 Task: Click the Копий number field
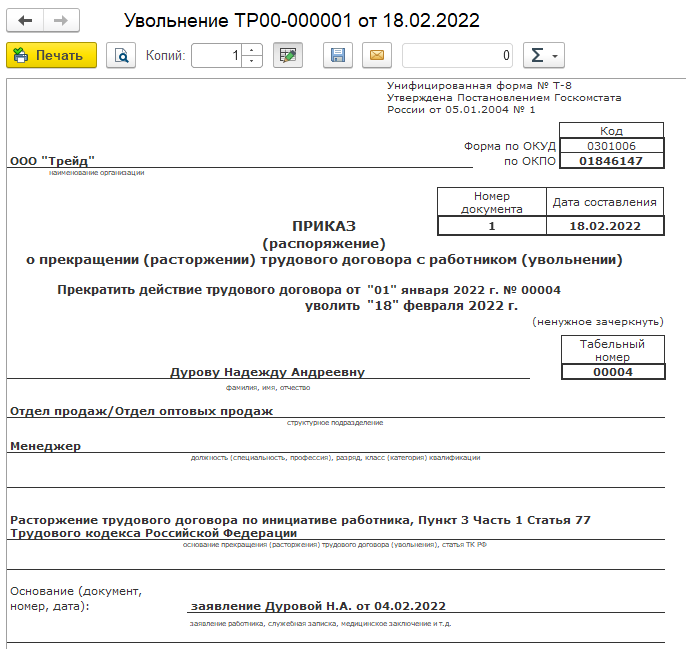click(x=217, y=55)
